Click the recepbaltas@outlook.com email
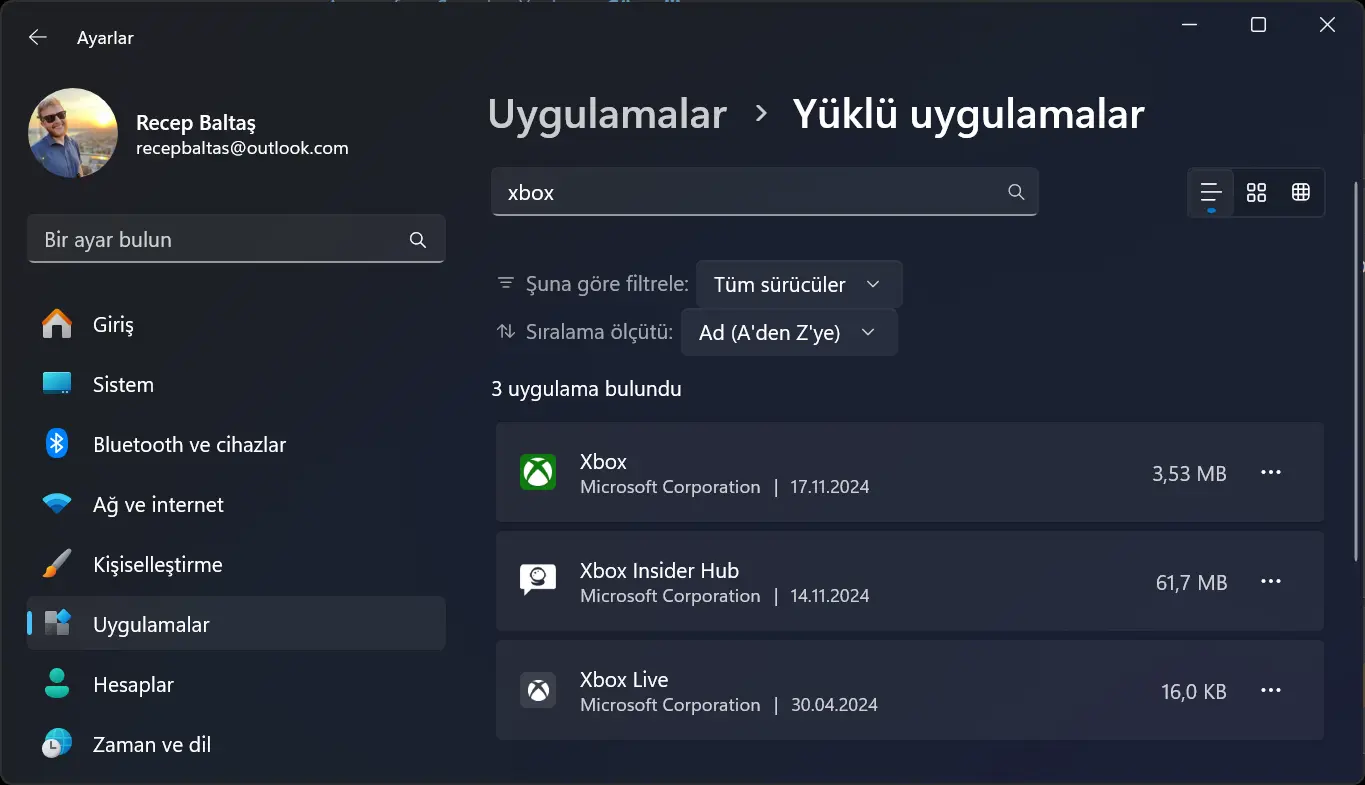 pyautogui.click(x=242, y=148)
